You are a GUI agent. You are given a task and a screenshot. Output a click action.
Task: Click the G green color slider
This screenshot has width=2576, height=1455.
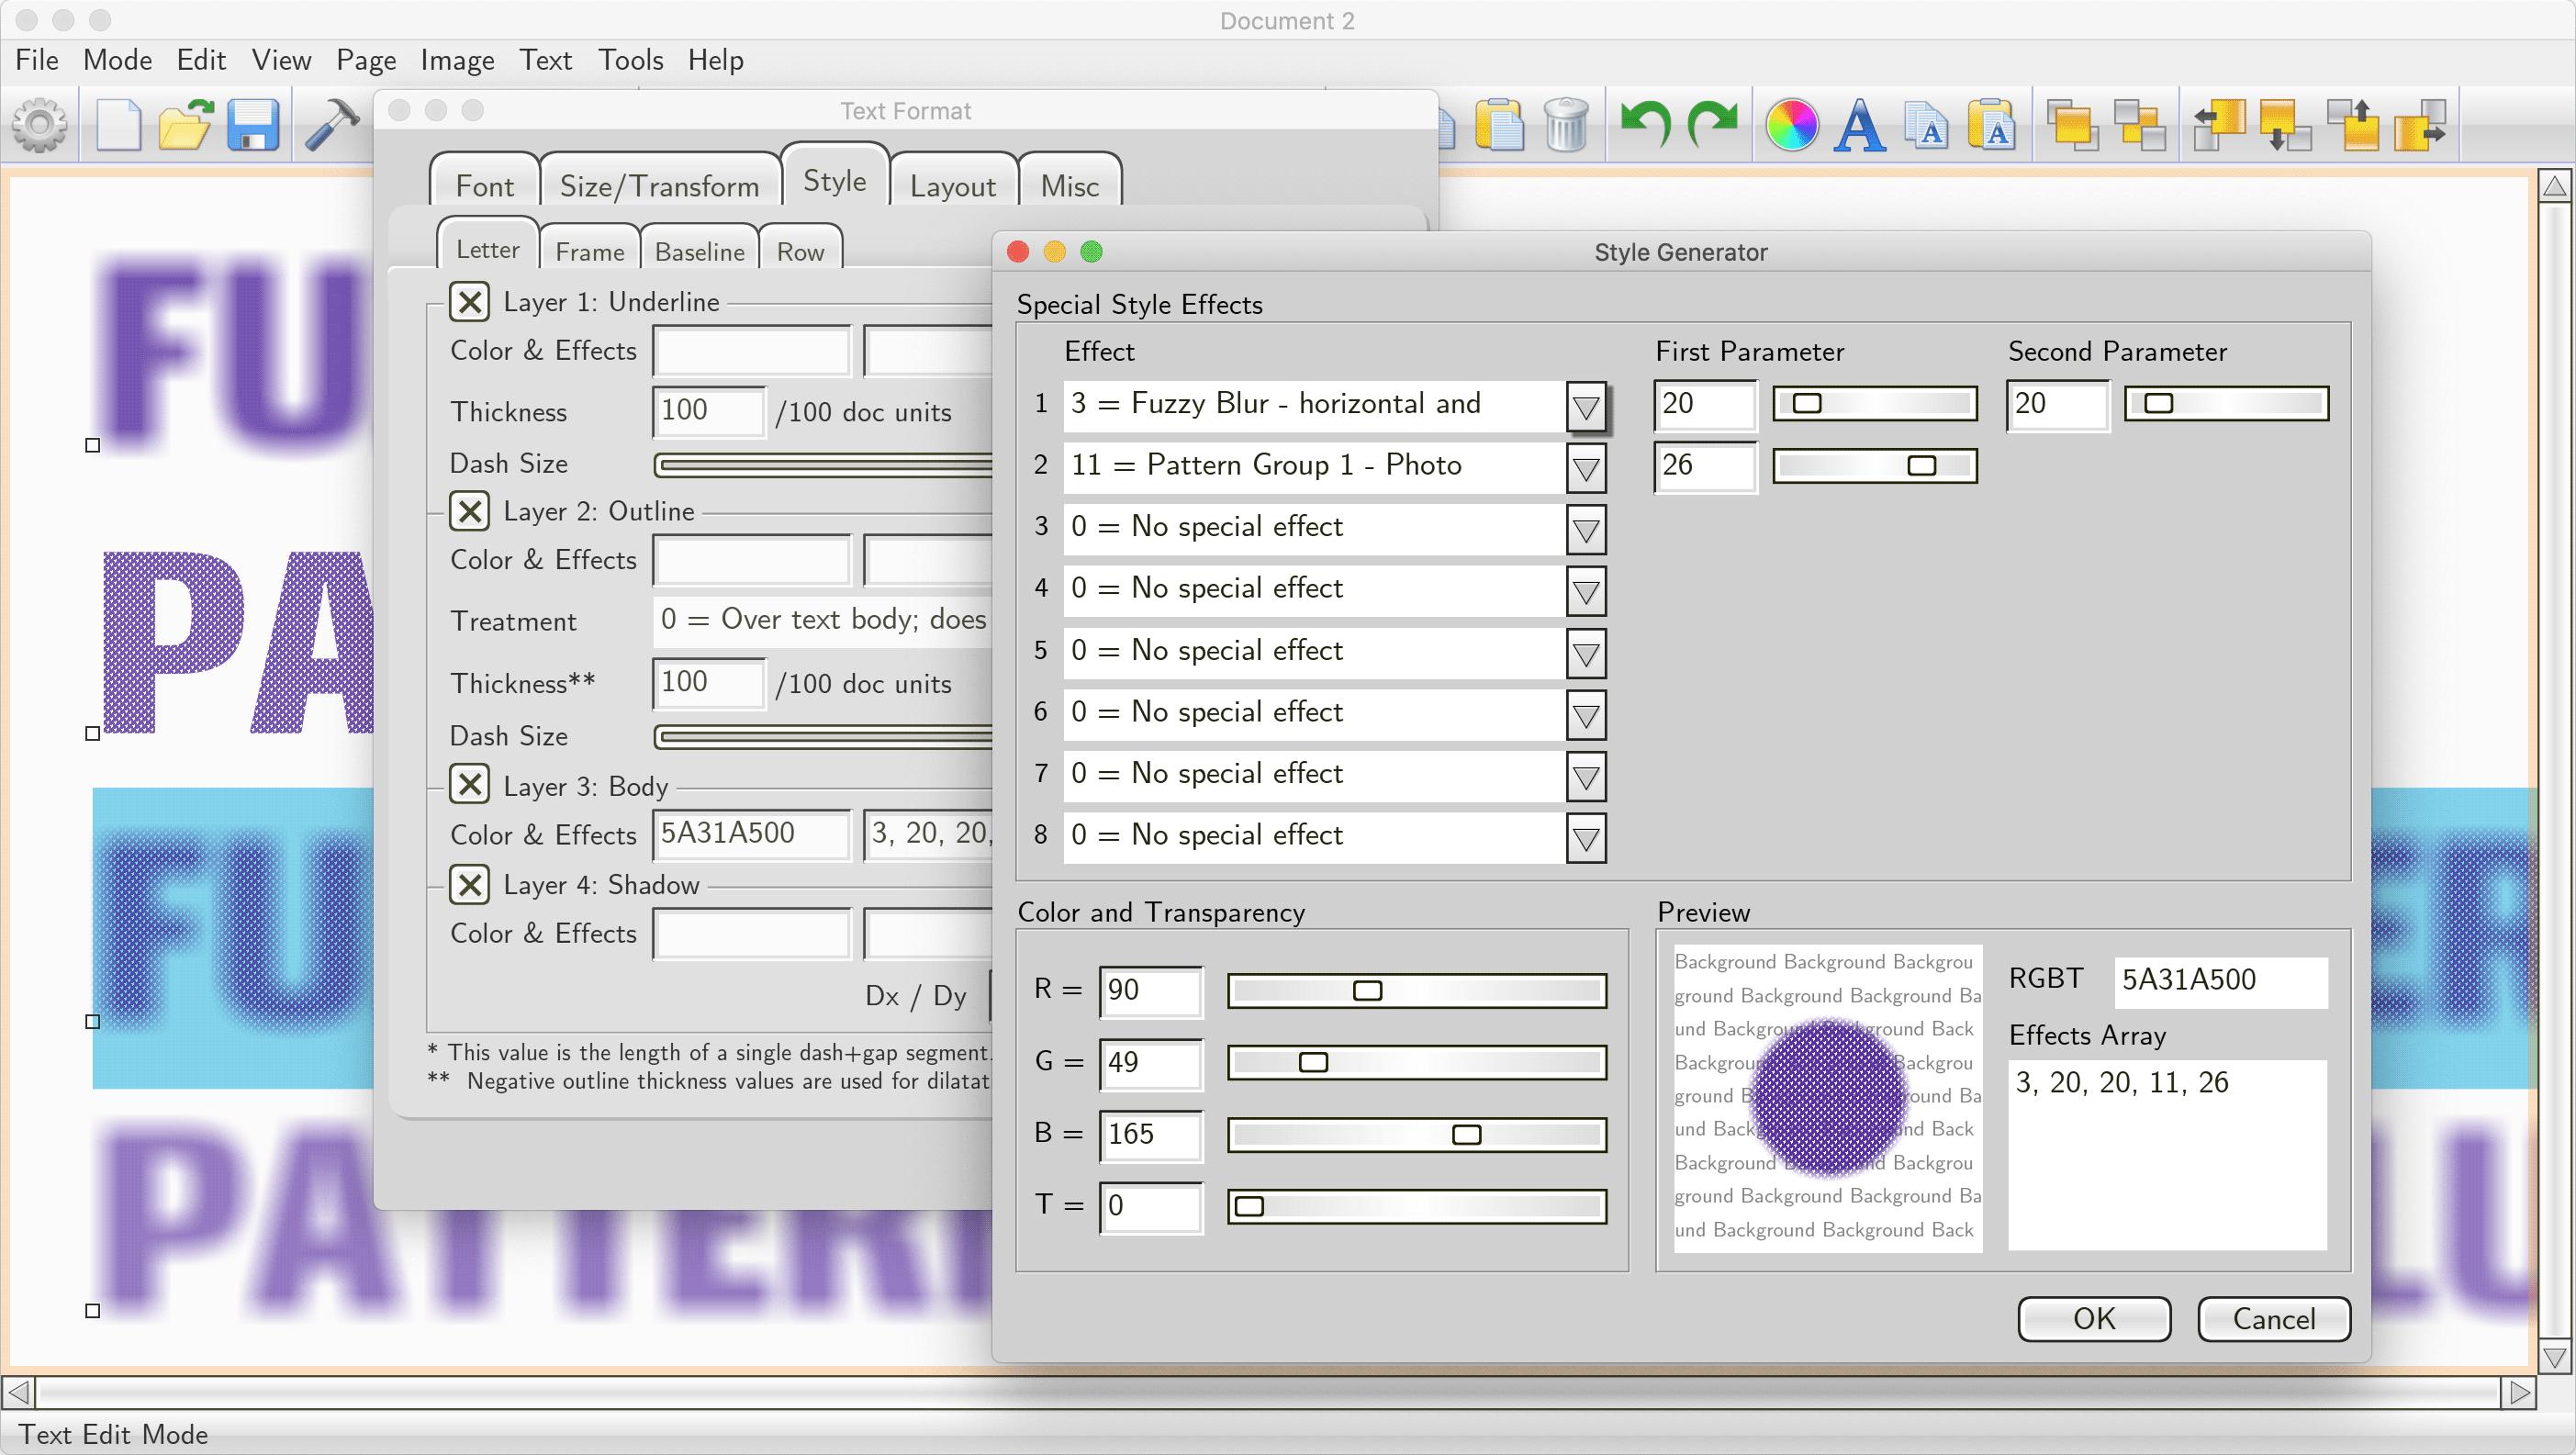(1416, 1062)
